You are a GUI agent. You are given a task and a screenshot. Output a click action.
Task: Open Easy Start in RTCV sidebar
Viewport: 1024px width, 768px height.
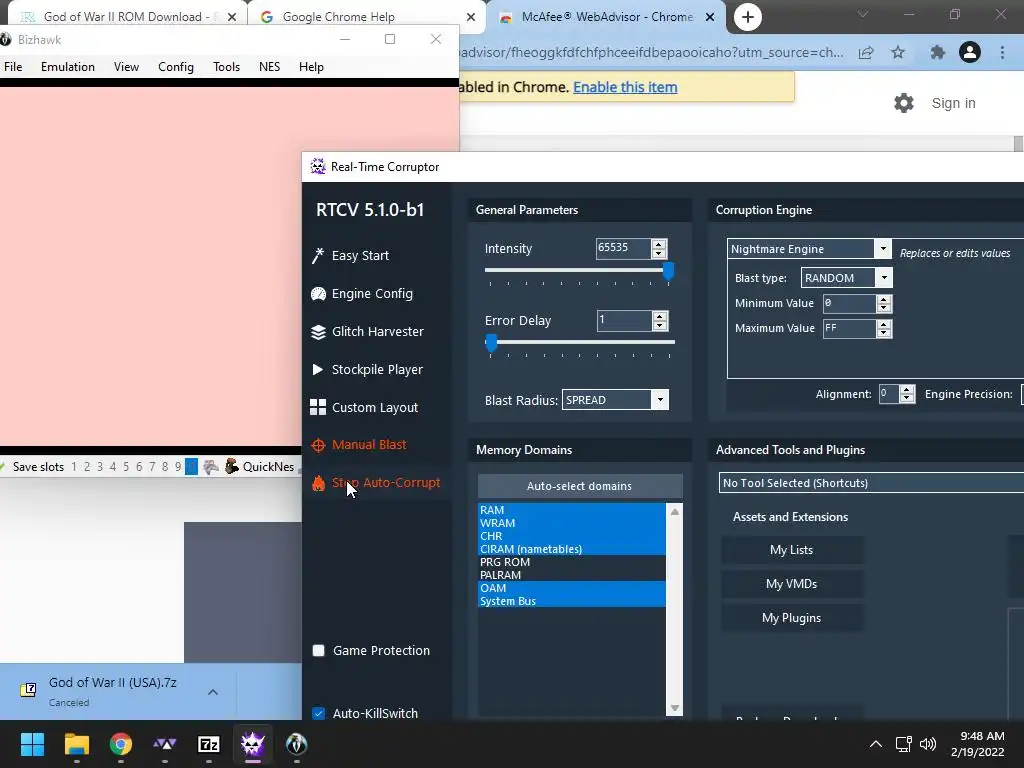350,255
